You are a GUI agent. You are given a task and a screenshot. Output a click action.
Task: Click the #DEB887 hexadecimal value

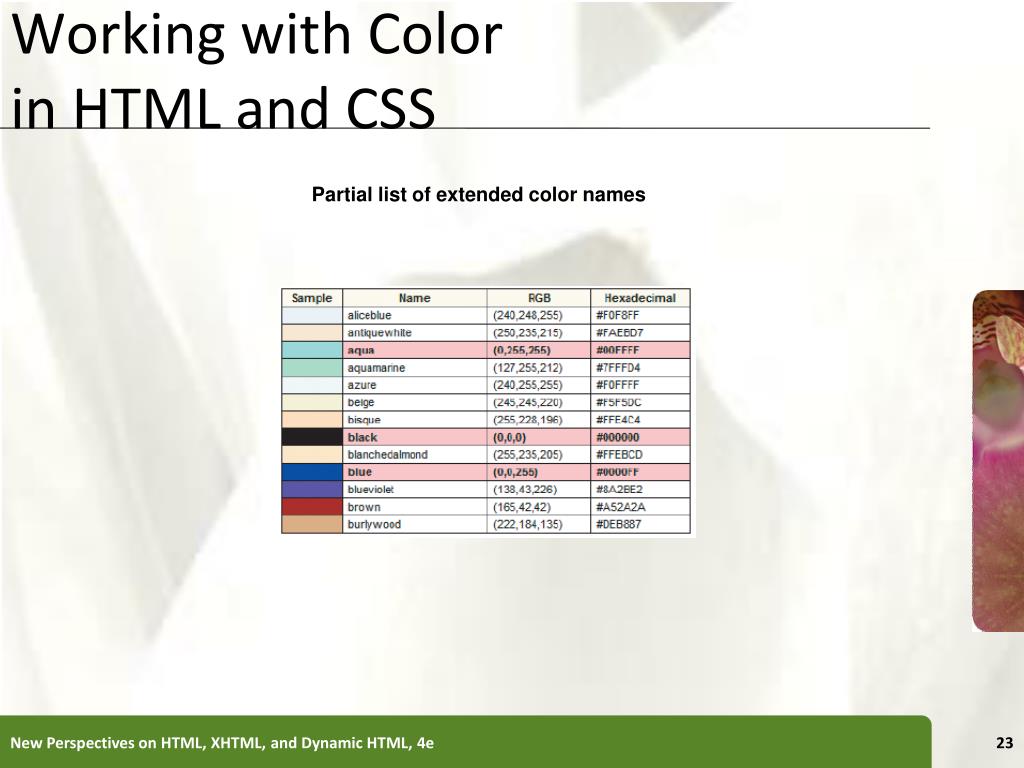pos(619,524)
